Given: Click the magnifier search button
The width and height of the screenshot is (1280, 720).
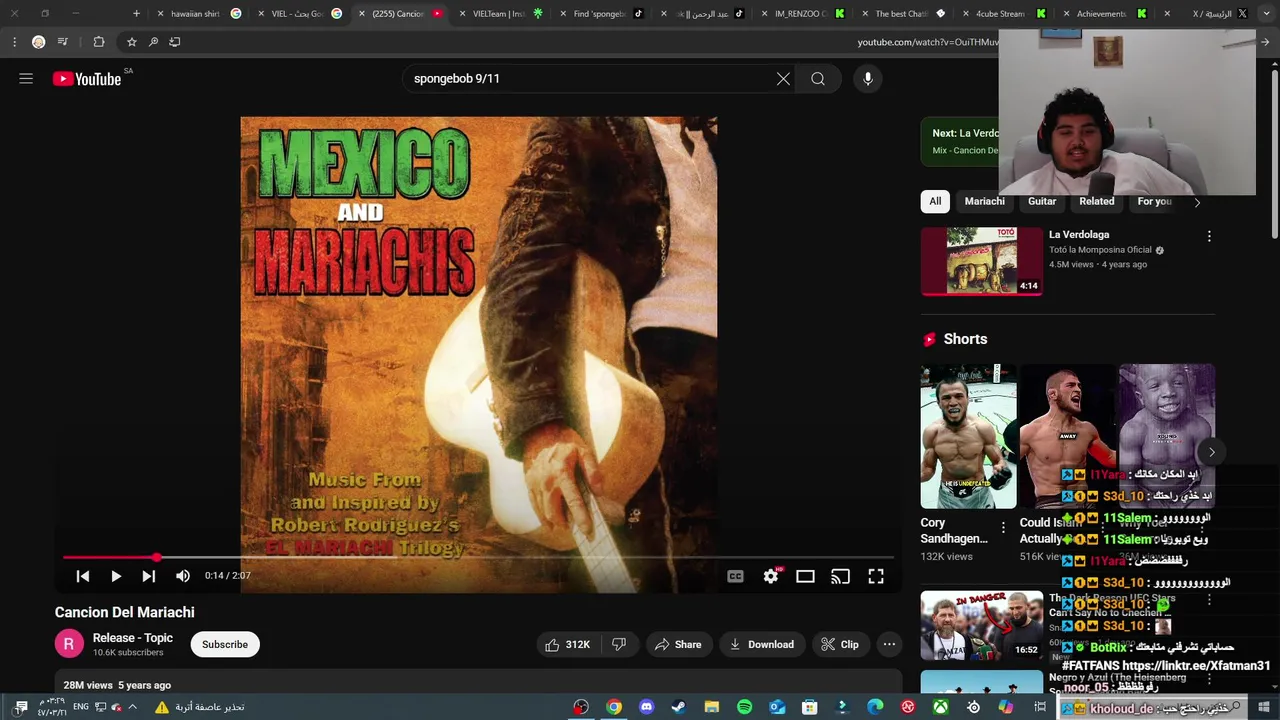Looking at the screenshot, I should pyautogui.click(x=818, y=78).
